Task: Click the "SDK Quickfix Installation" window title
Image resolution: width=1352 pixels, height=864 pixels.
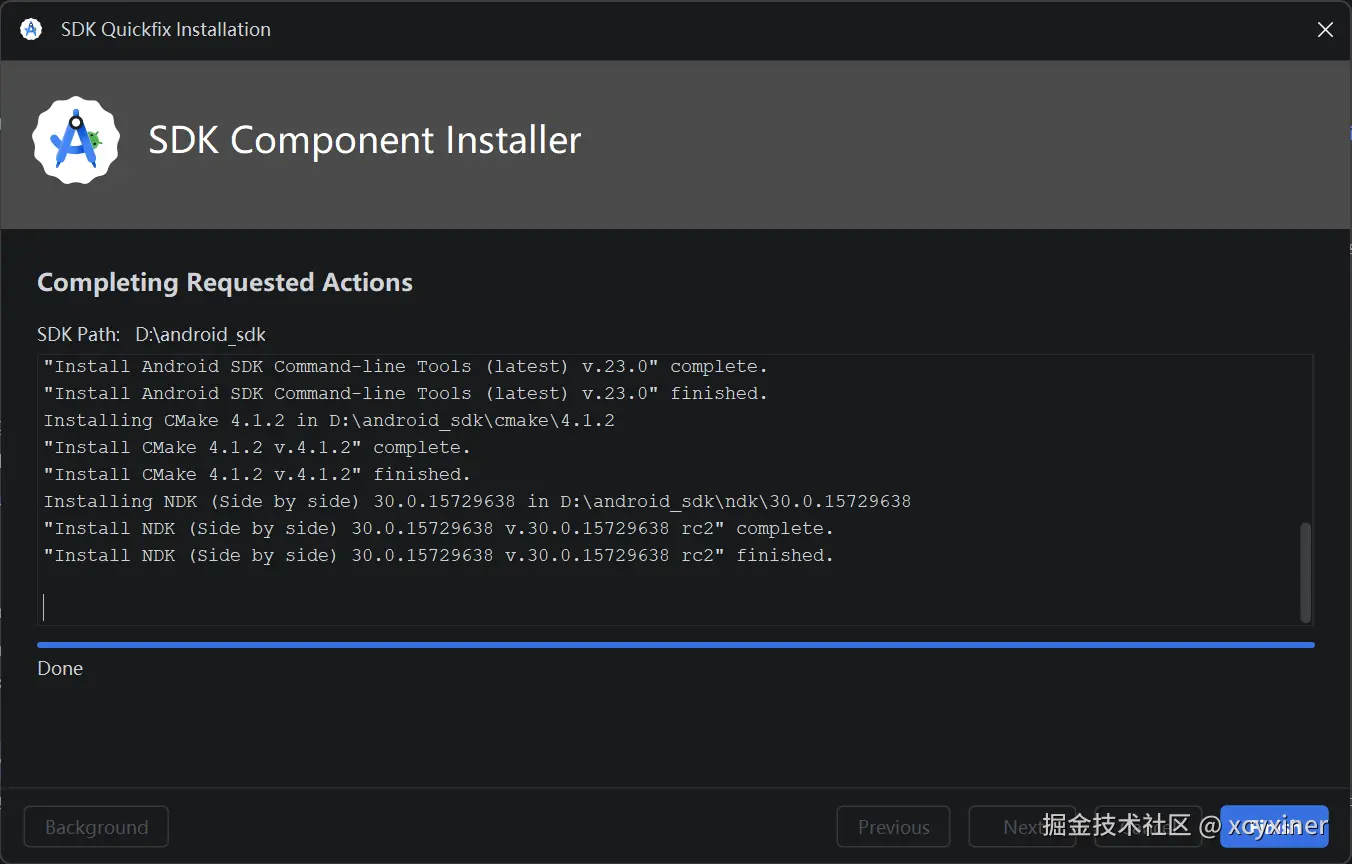Action: pos(166,29)
